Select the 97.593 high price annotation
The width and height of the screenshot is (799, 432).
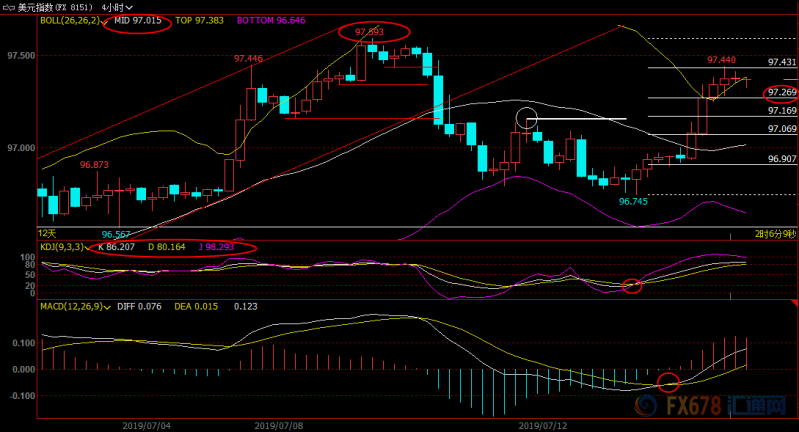click(369, 32)
